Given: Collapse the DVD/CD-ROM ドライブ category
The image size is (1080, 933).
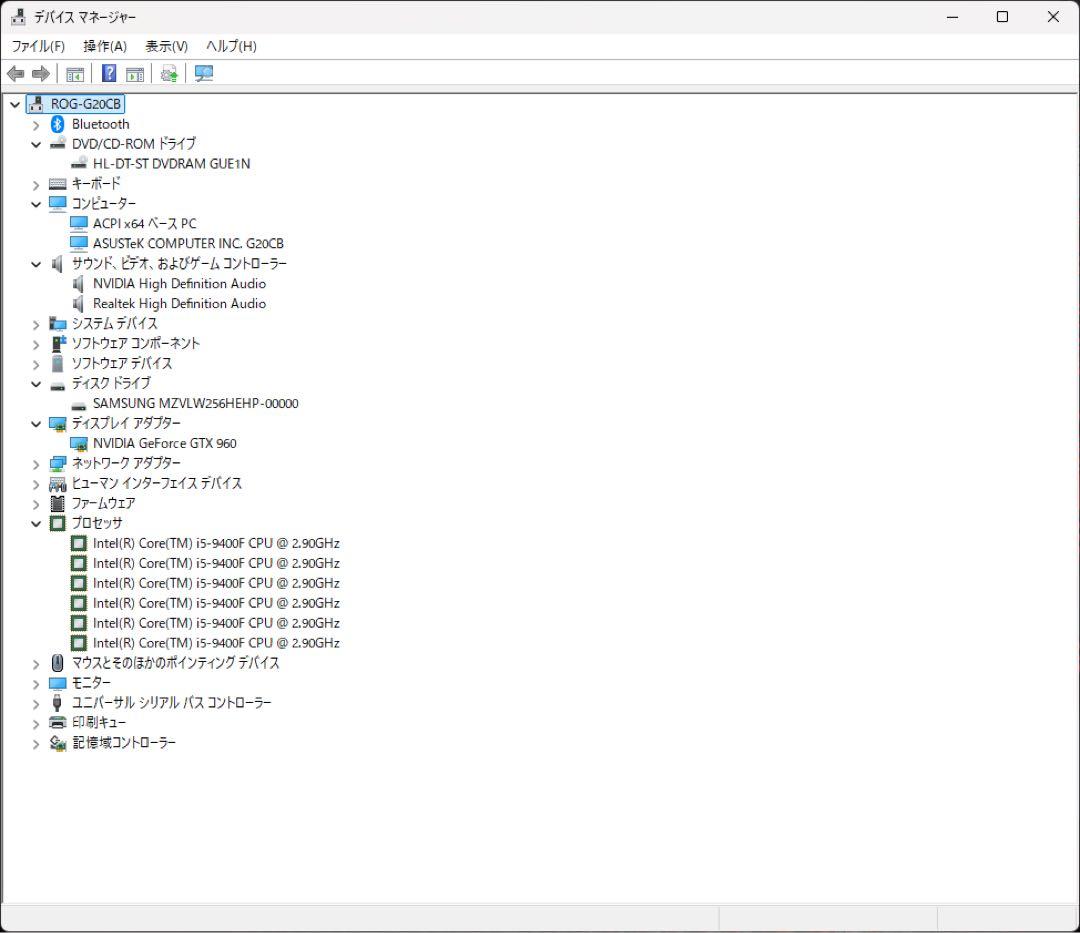Looking at the screenshot, I should [x=36, y=145].
